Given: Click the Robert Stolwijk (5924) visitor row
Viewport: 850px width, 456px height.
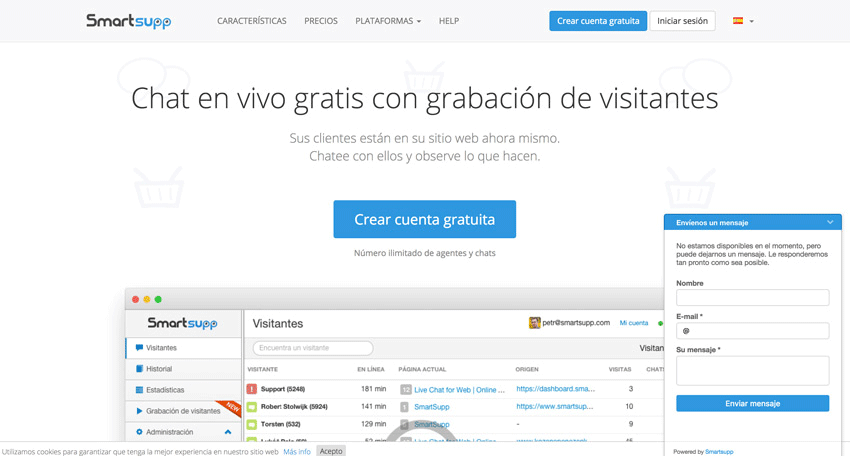Looking at the screenshot, I should 454,407.
